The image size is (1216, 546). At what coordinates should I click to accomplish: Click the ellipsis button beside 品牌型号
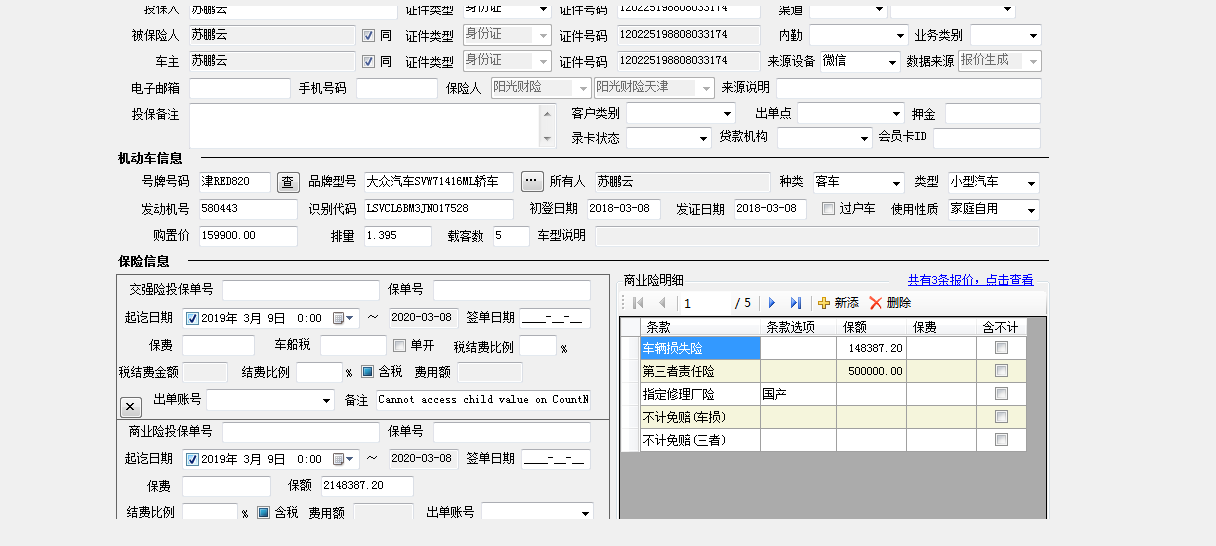point(532,182)
